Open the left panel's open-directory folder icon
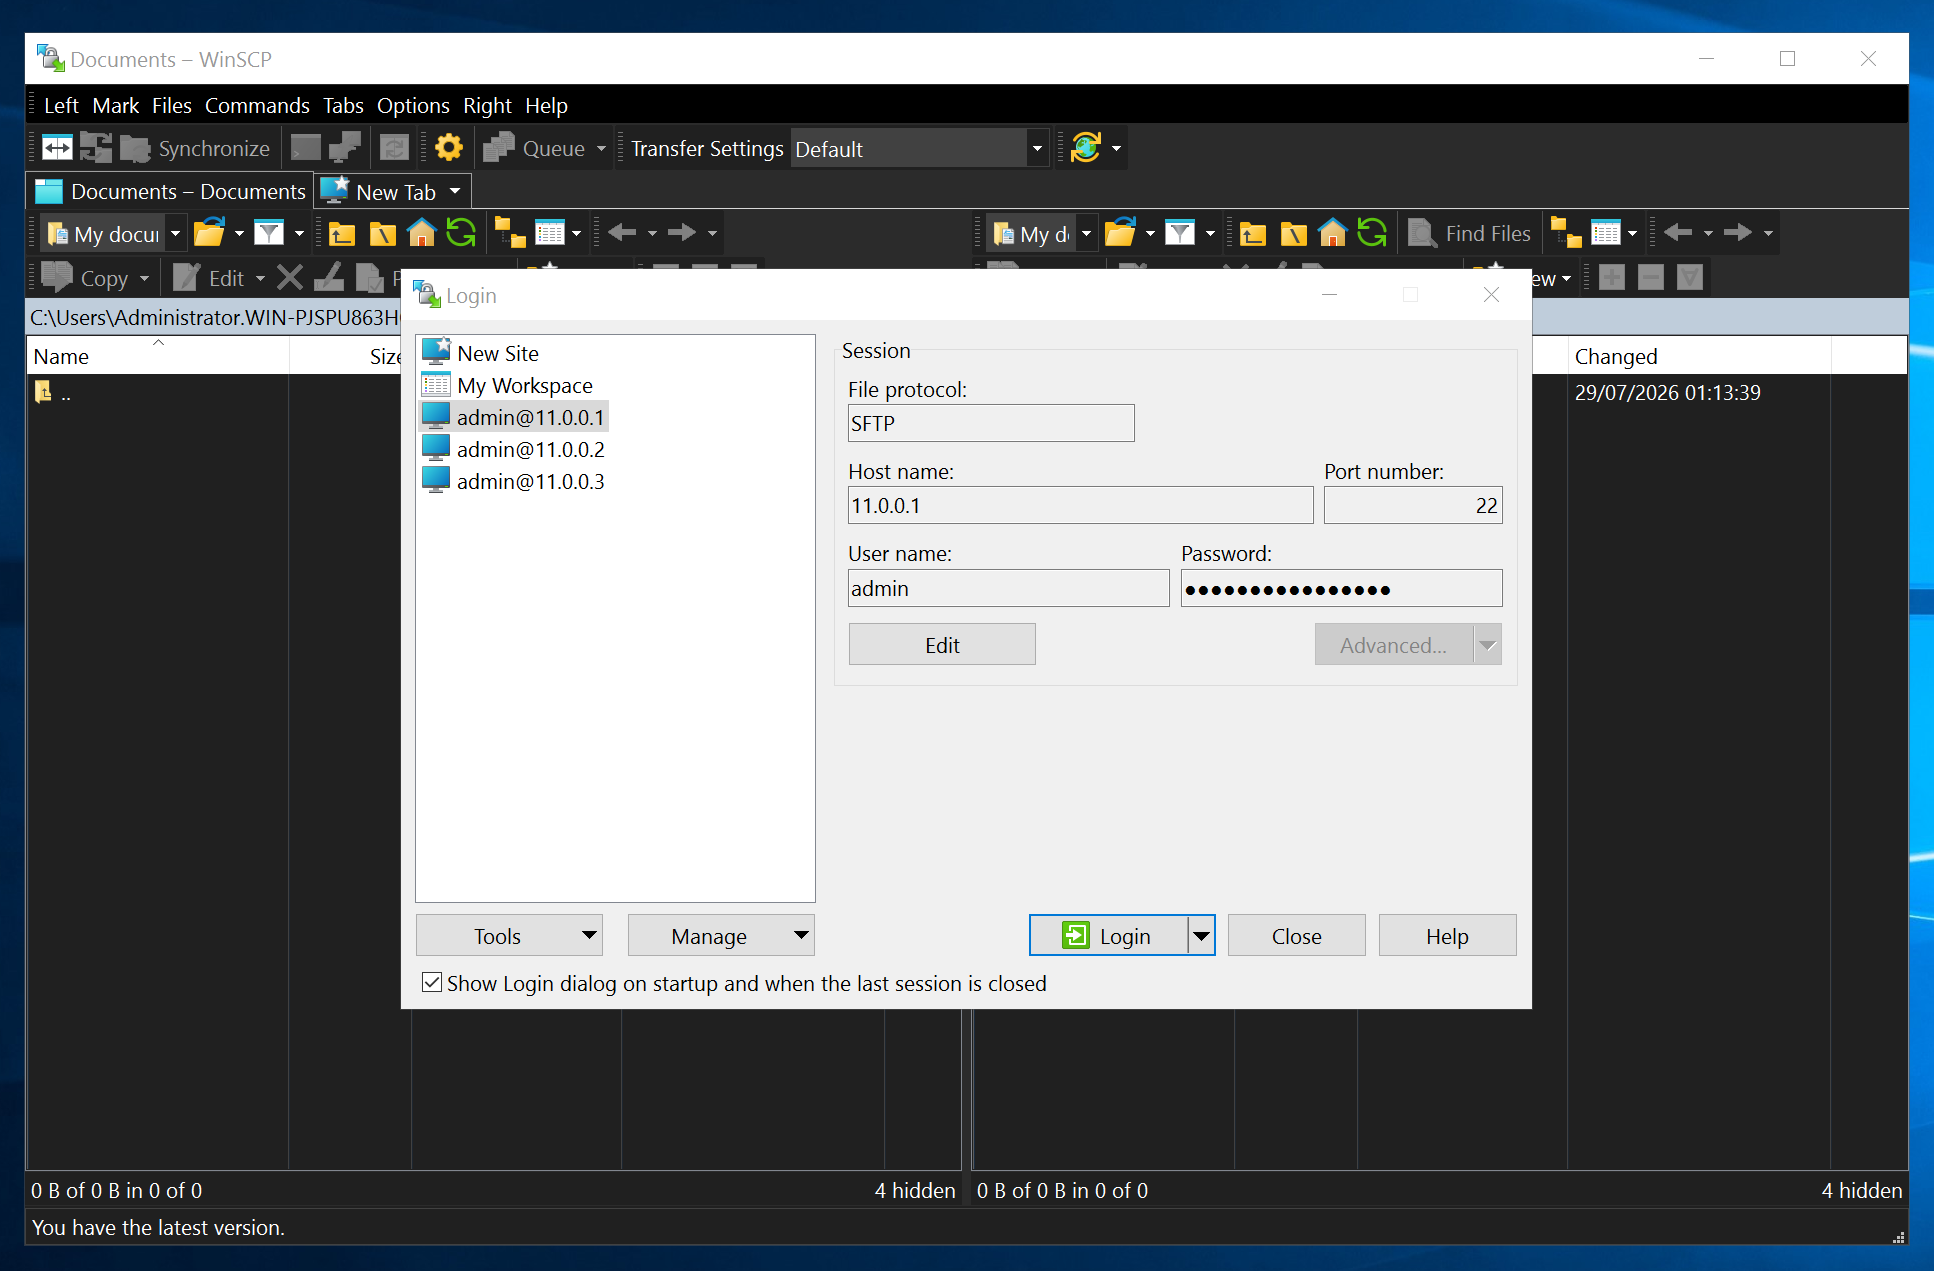This screenshot has height=1271, width=1934. pos(209,233)
